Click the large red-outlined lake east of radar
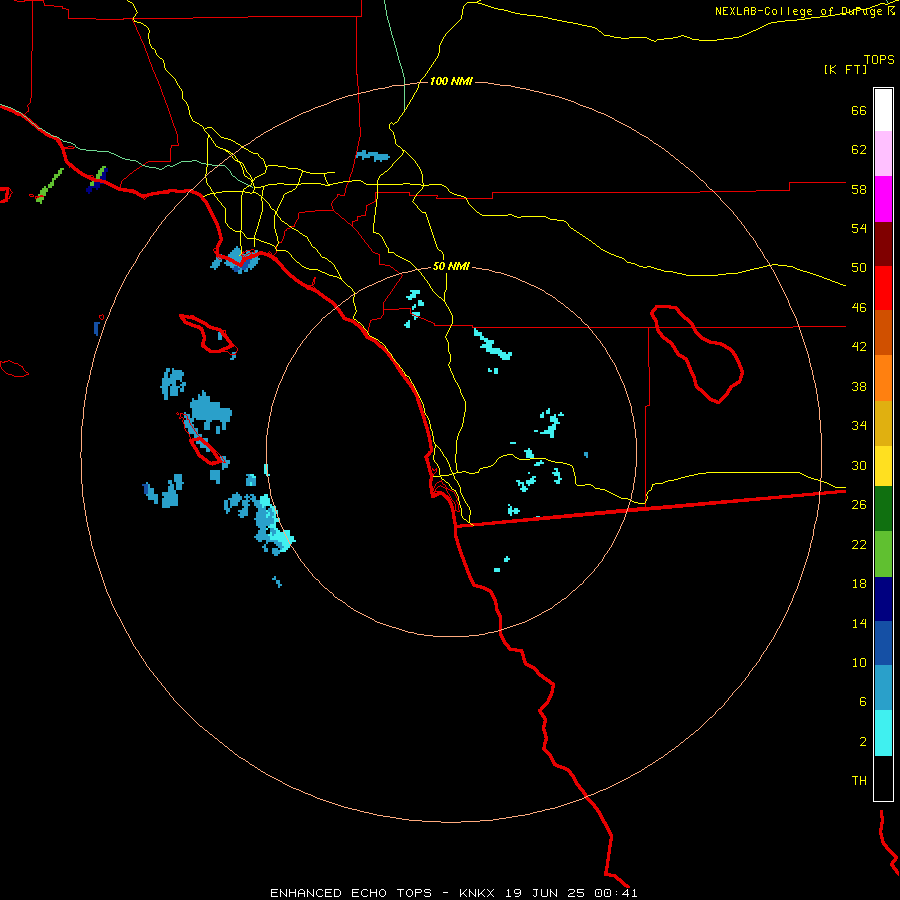 [x=697, y=354]
